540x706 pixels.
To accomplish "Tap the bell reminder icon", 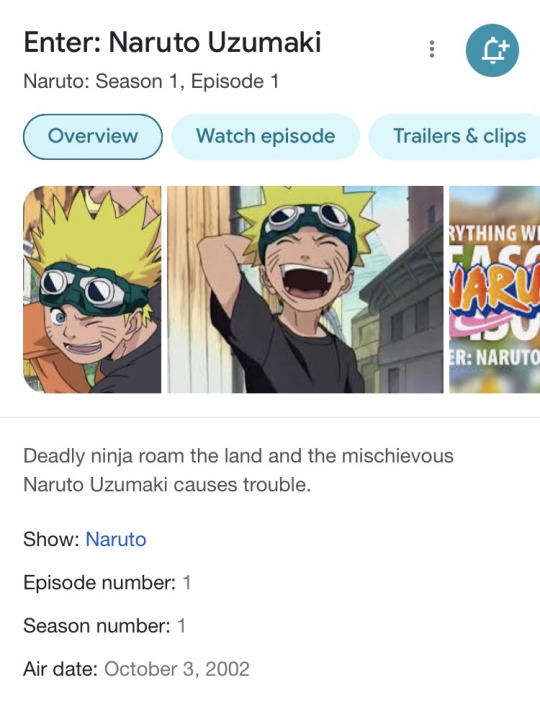I will [492, 50].
